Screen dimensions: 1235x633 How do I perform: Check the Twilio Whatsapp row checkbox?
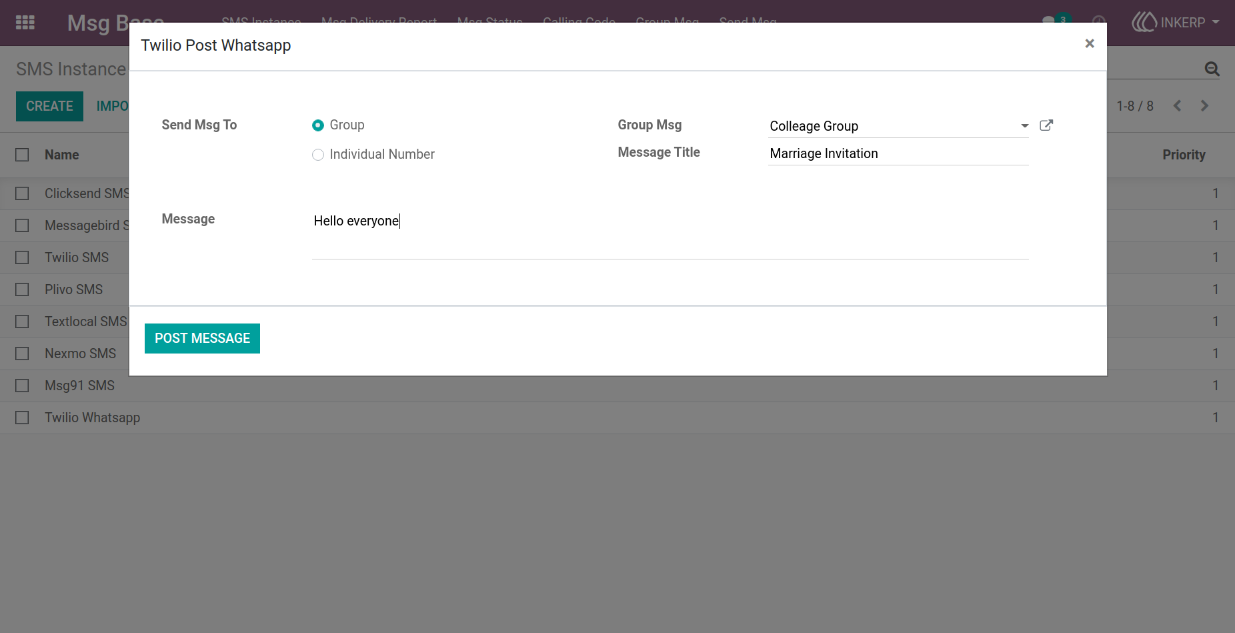[22, 417]
